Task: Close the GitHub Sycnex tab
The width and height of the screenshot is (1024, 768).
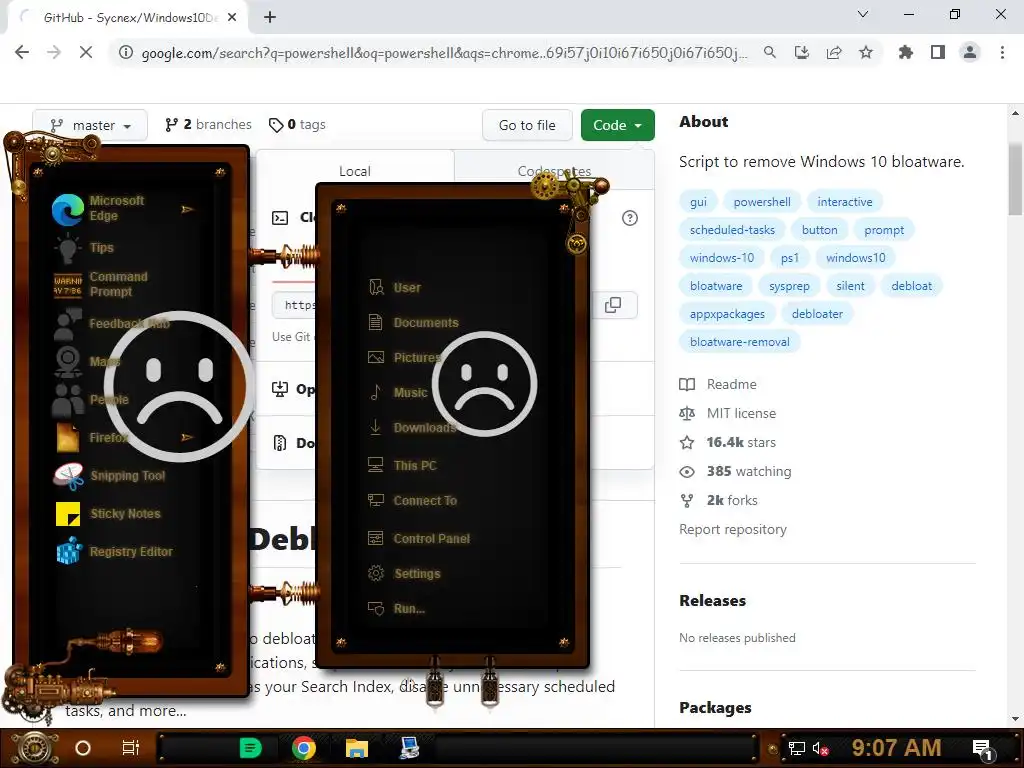Action: pyautogui.click(x=232, y=17)
